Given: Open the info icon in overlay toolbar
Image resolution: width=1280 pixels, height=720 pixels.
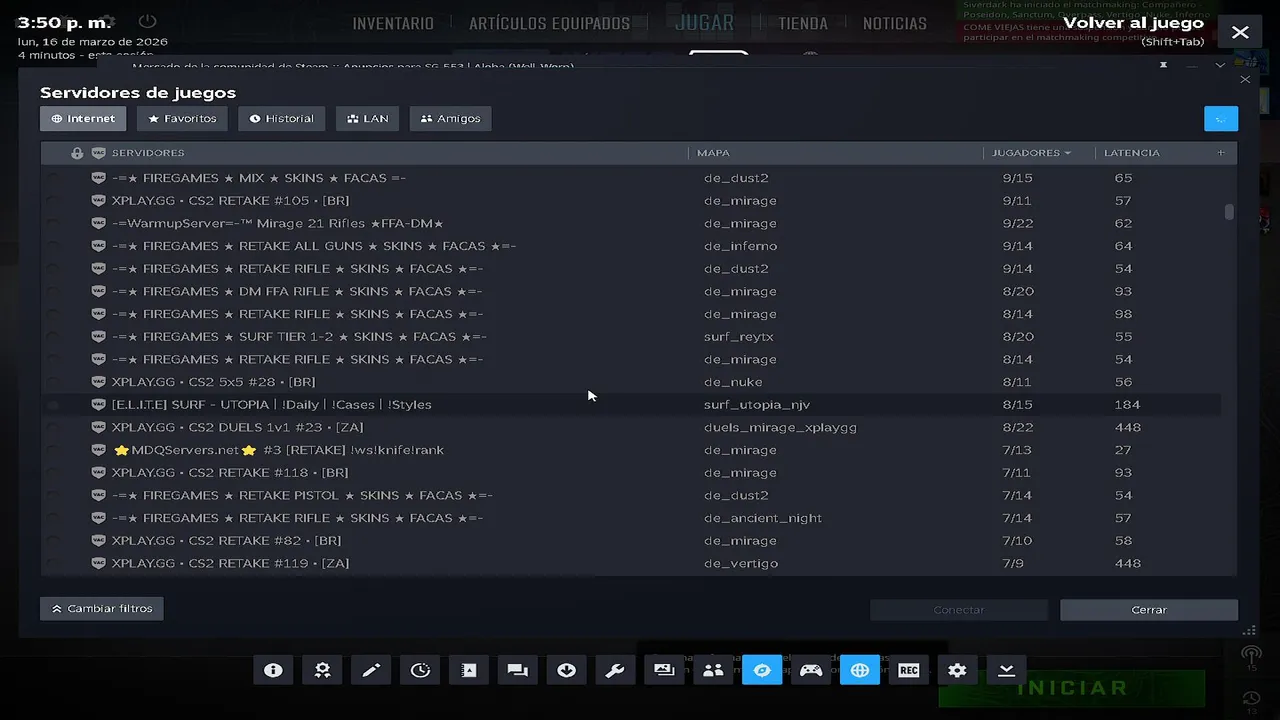Looking at the screenshot, I should pyautogui.click(x=273, y=670).
